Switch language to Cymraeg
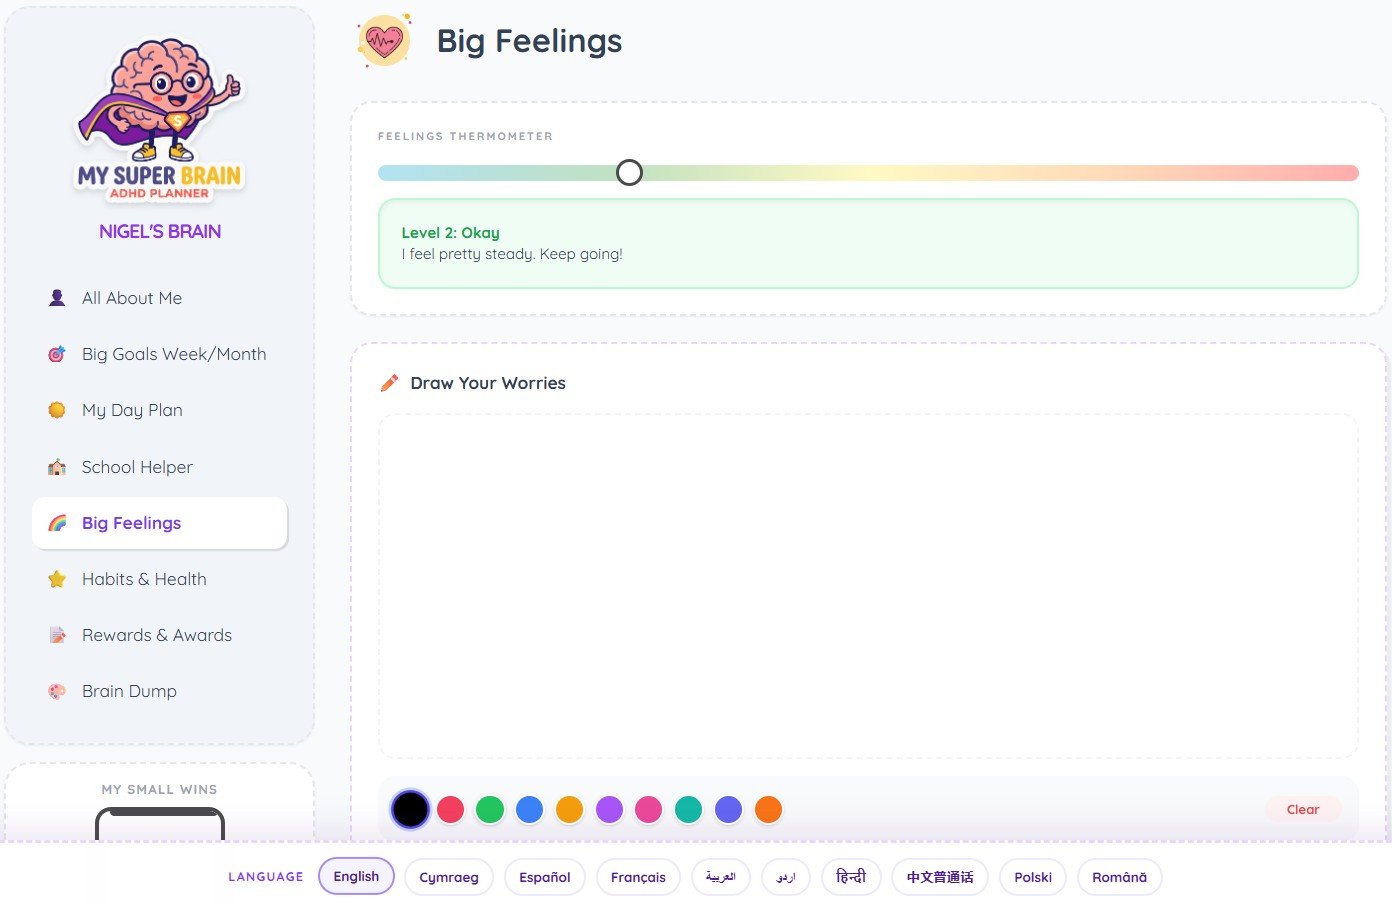The image size is (1392, 904). pos(449,877)
